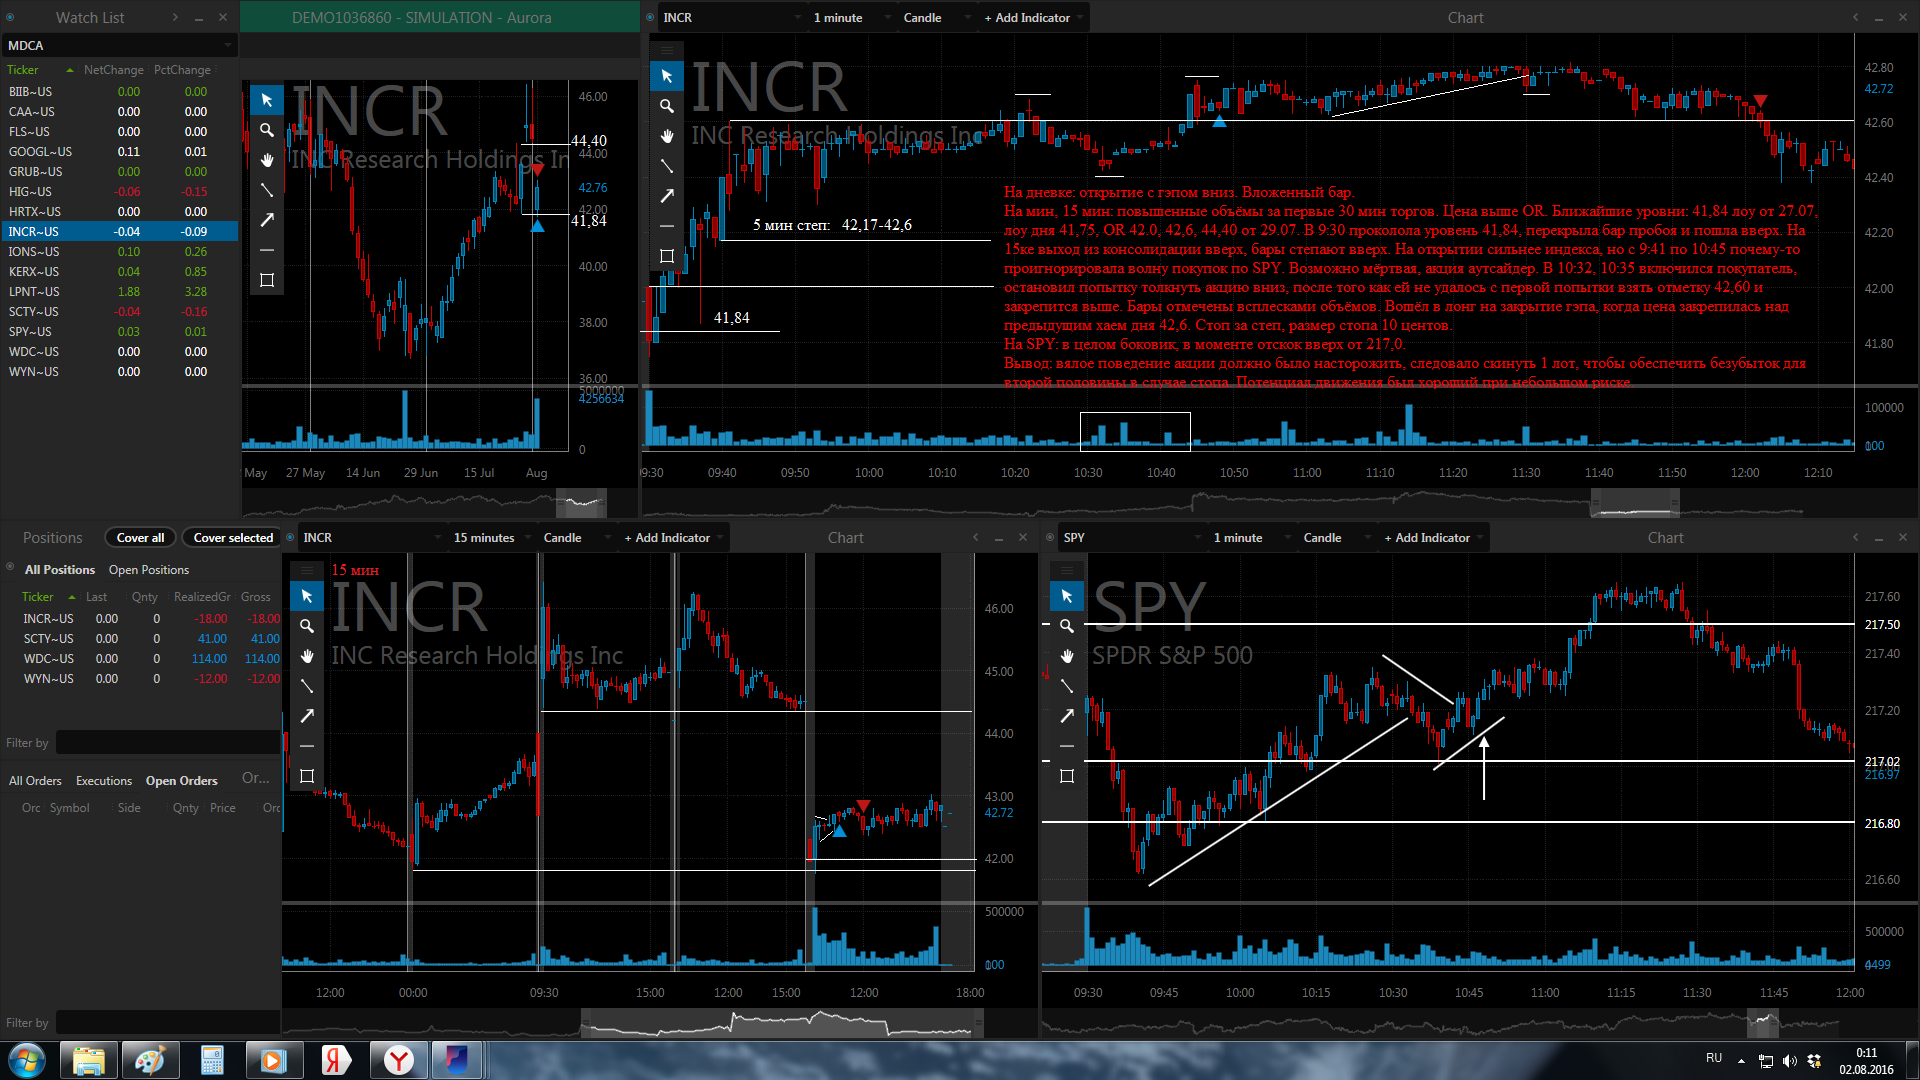Switch to All Orders tab
This screenshot has width=1920, height=1080.
click(35, 780)
